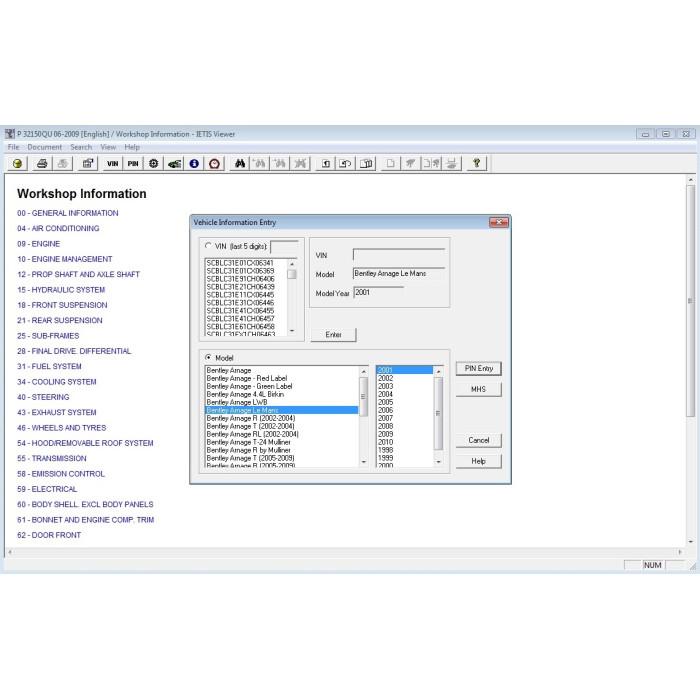Click the Cancel button
700x700 pixels.
479,440
